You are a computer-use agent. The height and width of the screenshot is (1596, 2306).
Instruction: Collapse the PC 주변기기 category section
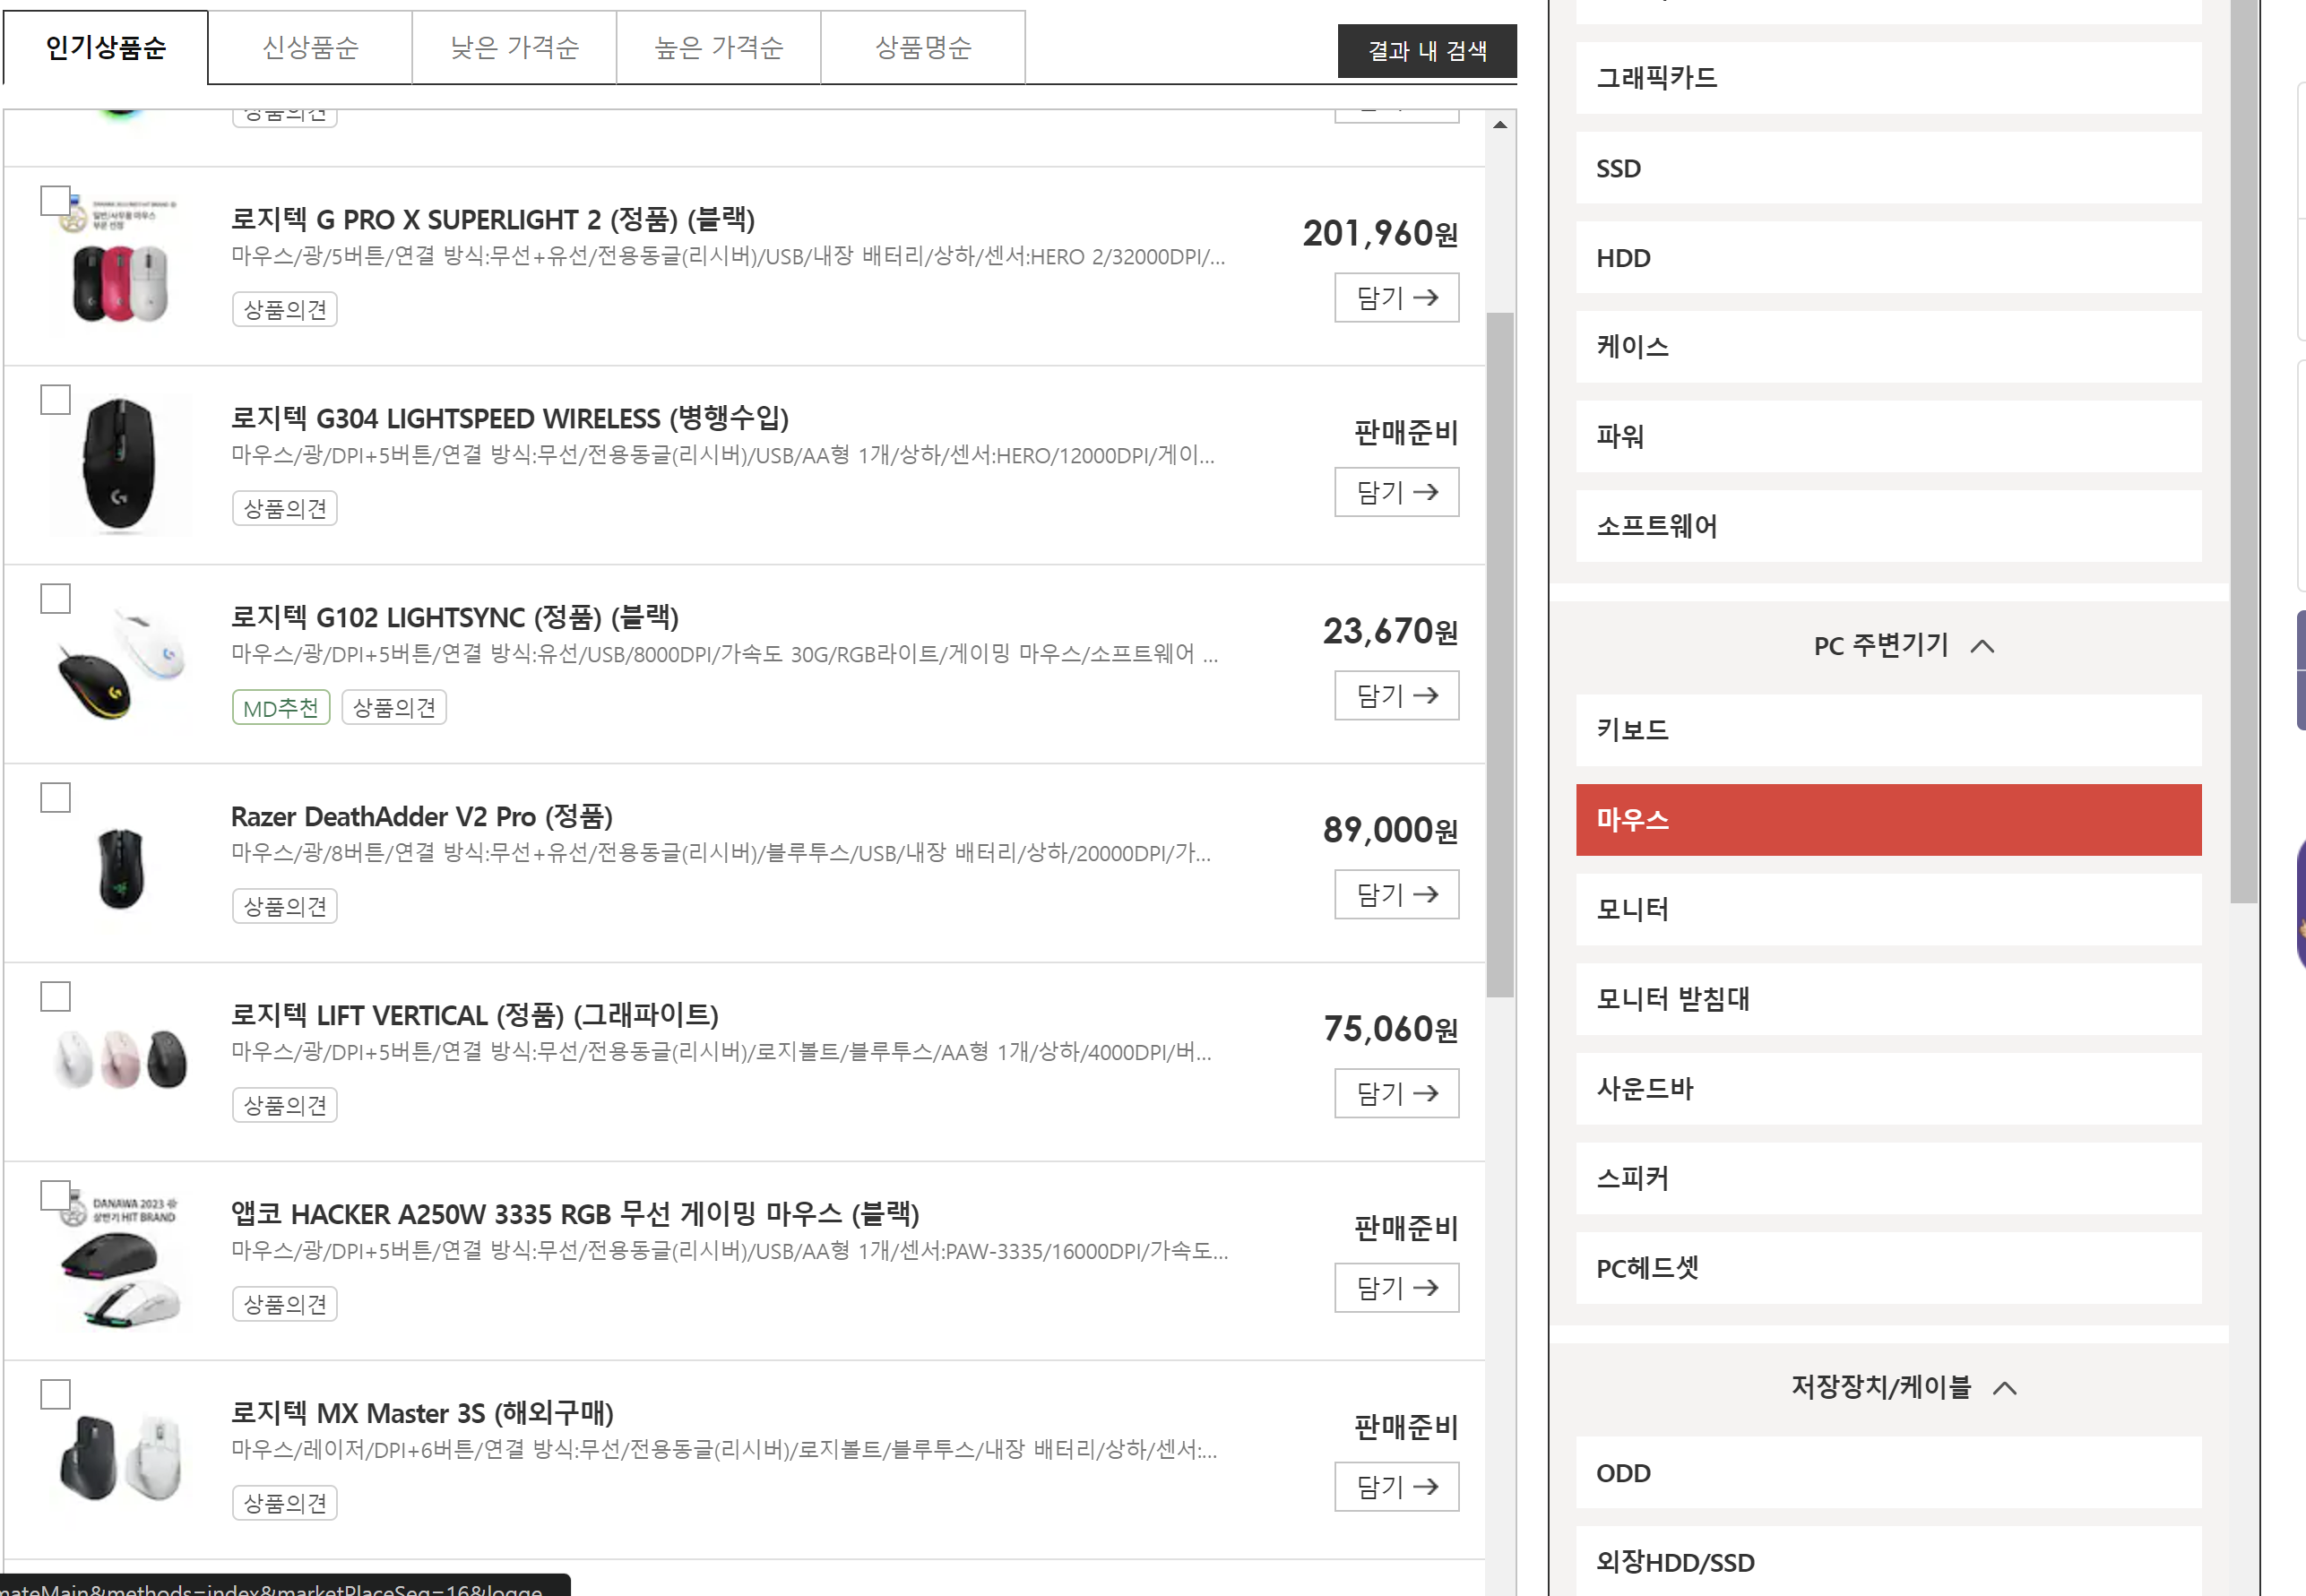pyautogui.click(x=1981, y=647)
